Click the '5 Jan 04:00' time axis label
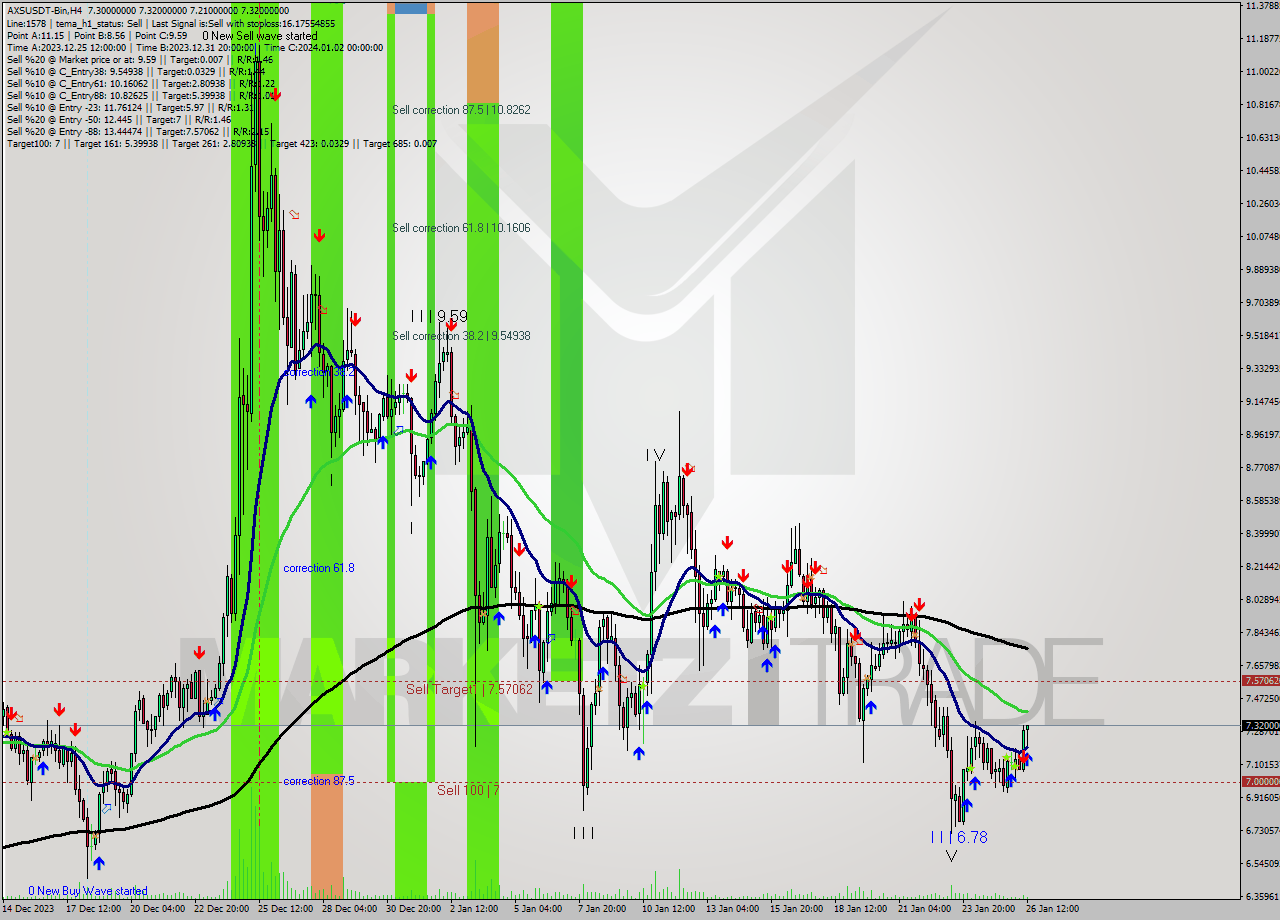Image resolution: width=1280 pixels, height=920 pixels. 539,909
